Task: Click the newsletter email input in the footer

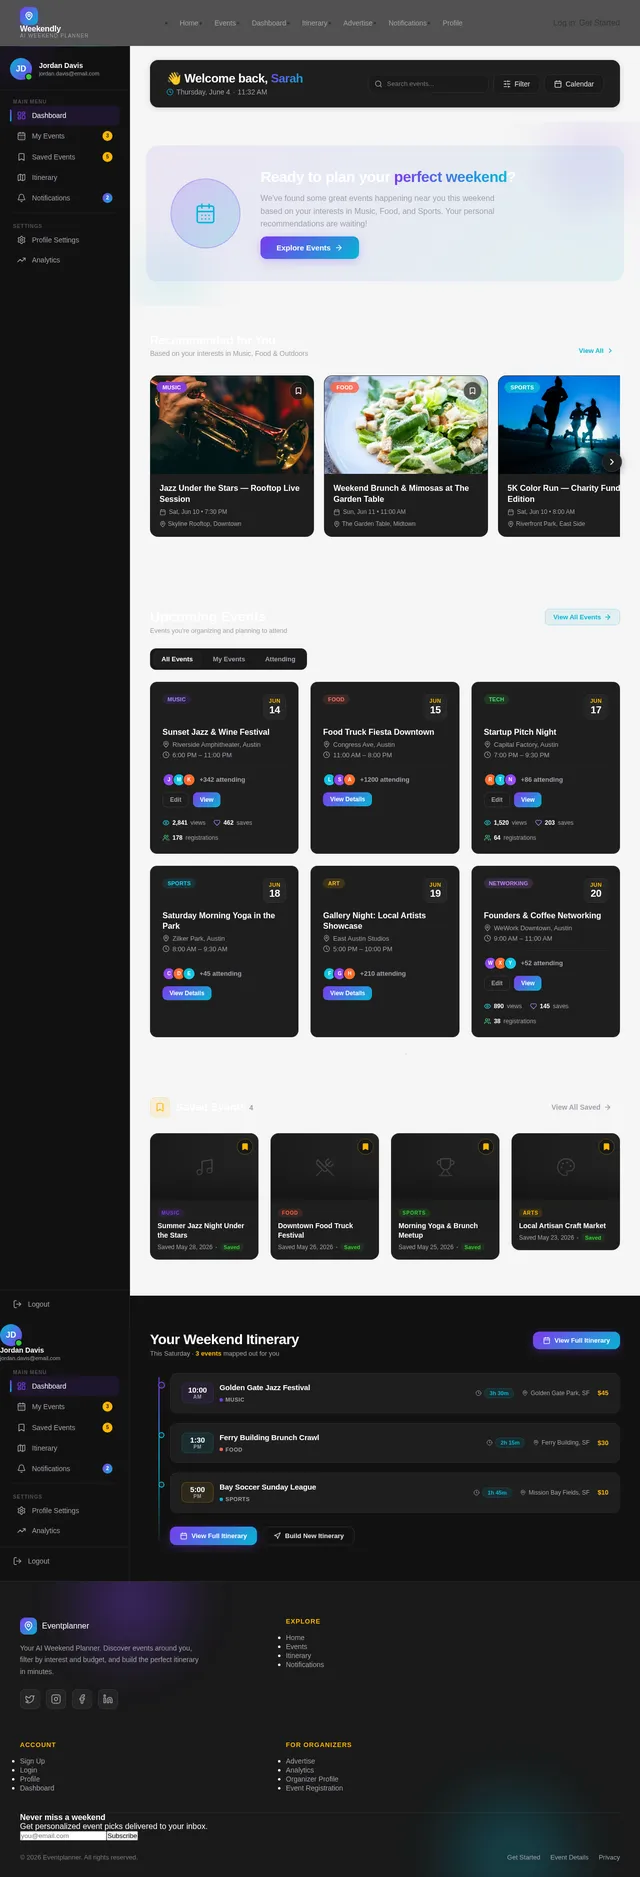Action: [62, 1836]
